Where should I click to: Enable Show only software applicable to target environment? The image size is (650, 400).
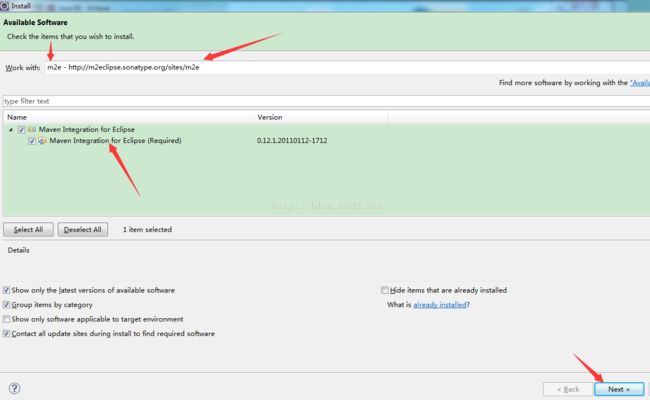(x=6, y=319)
